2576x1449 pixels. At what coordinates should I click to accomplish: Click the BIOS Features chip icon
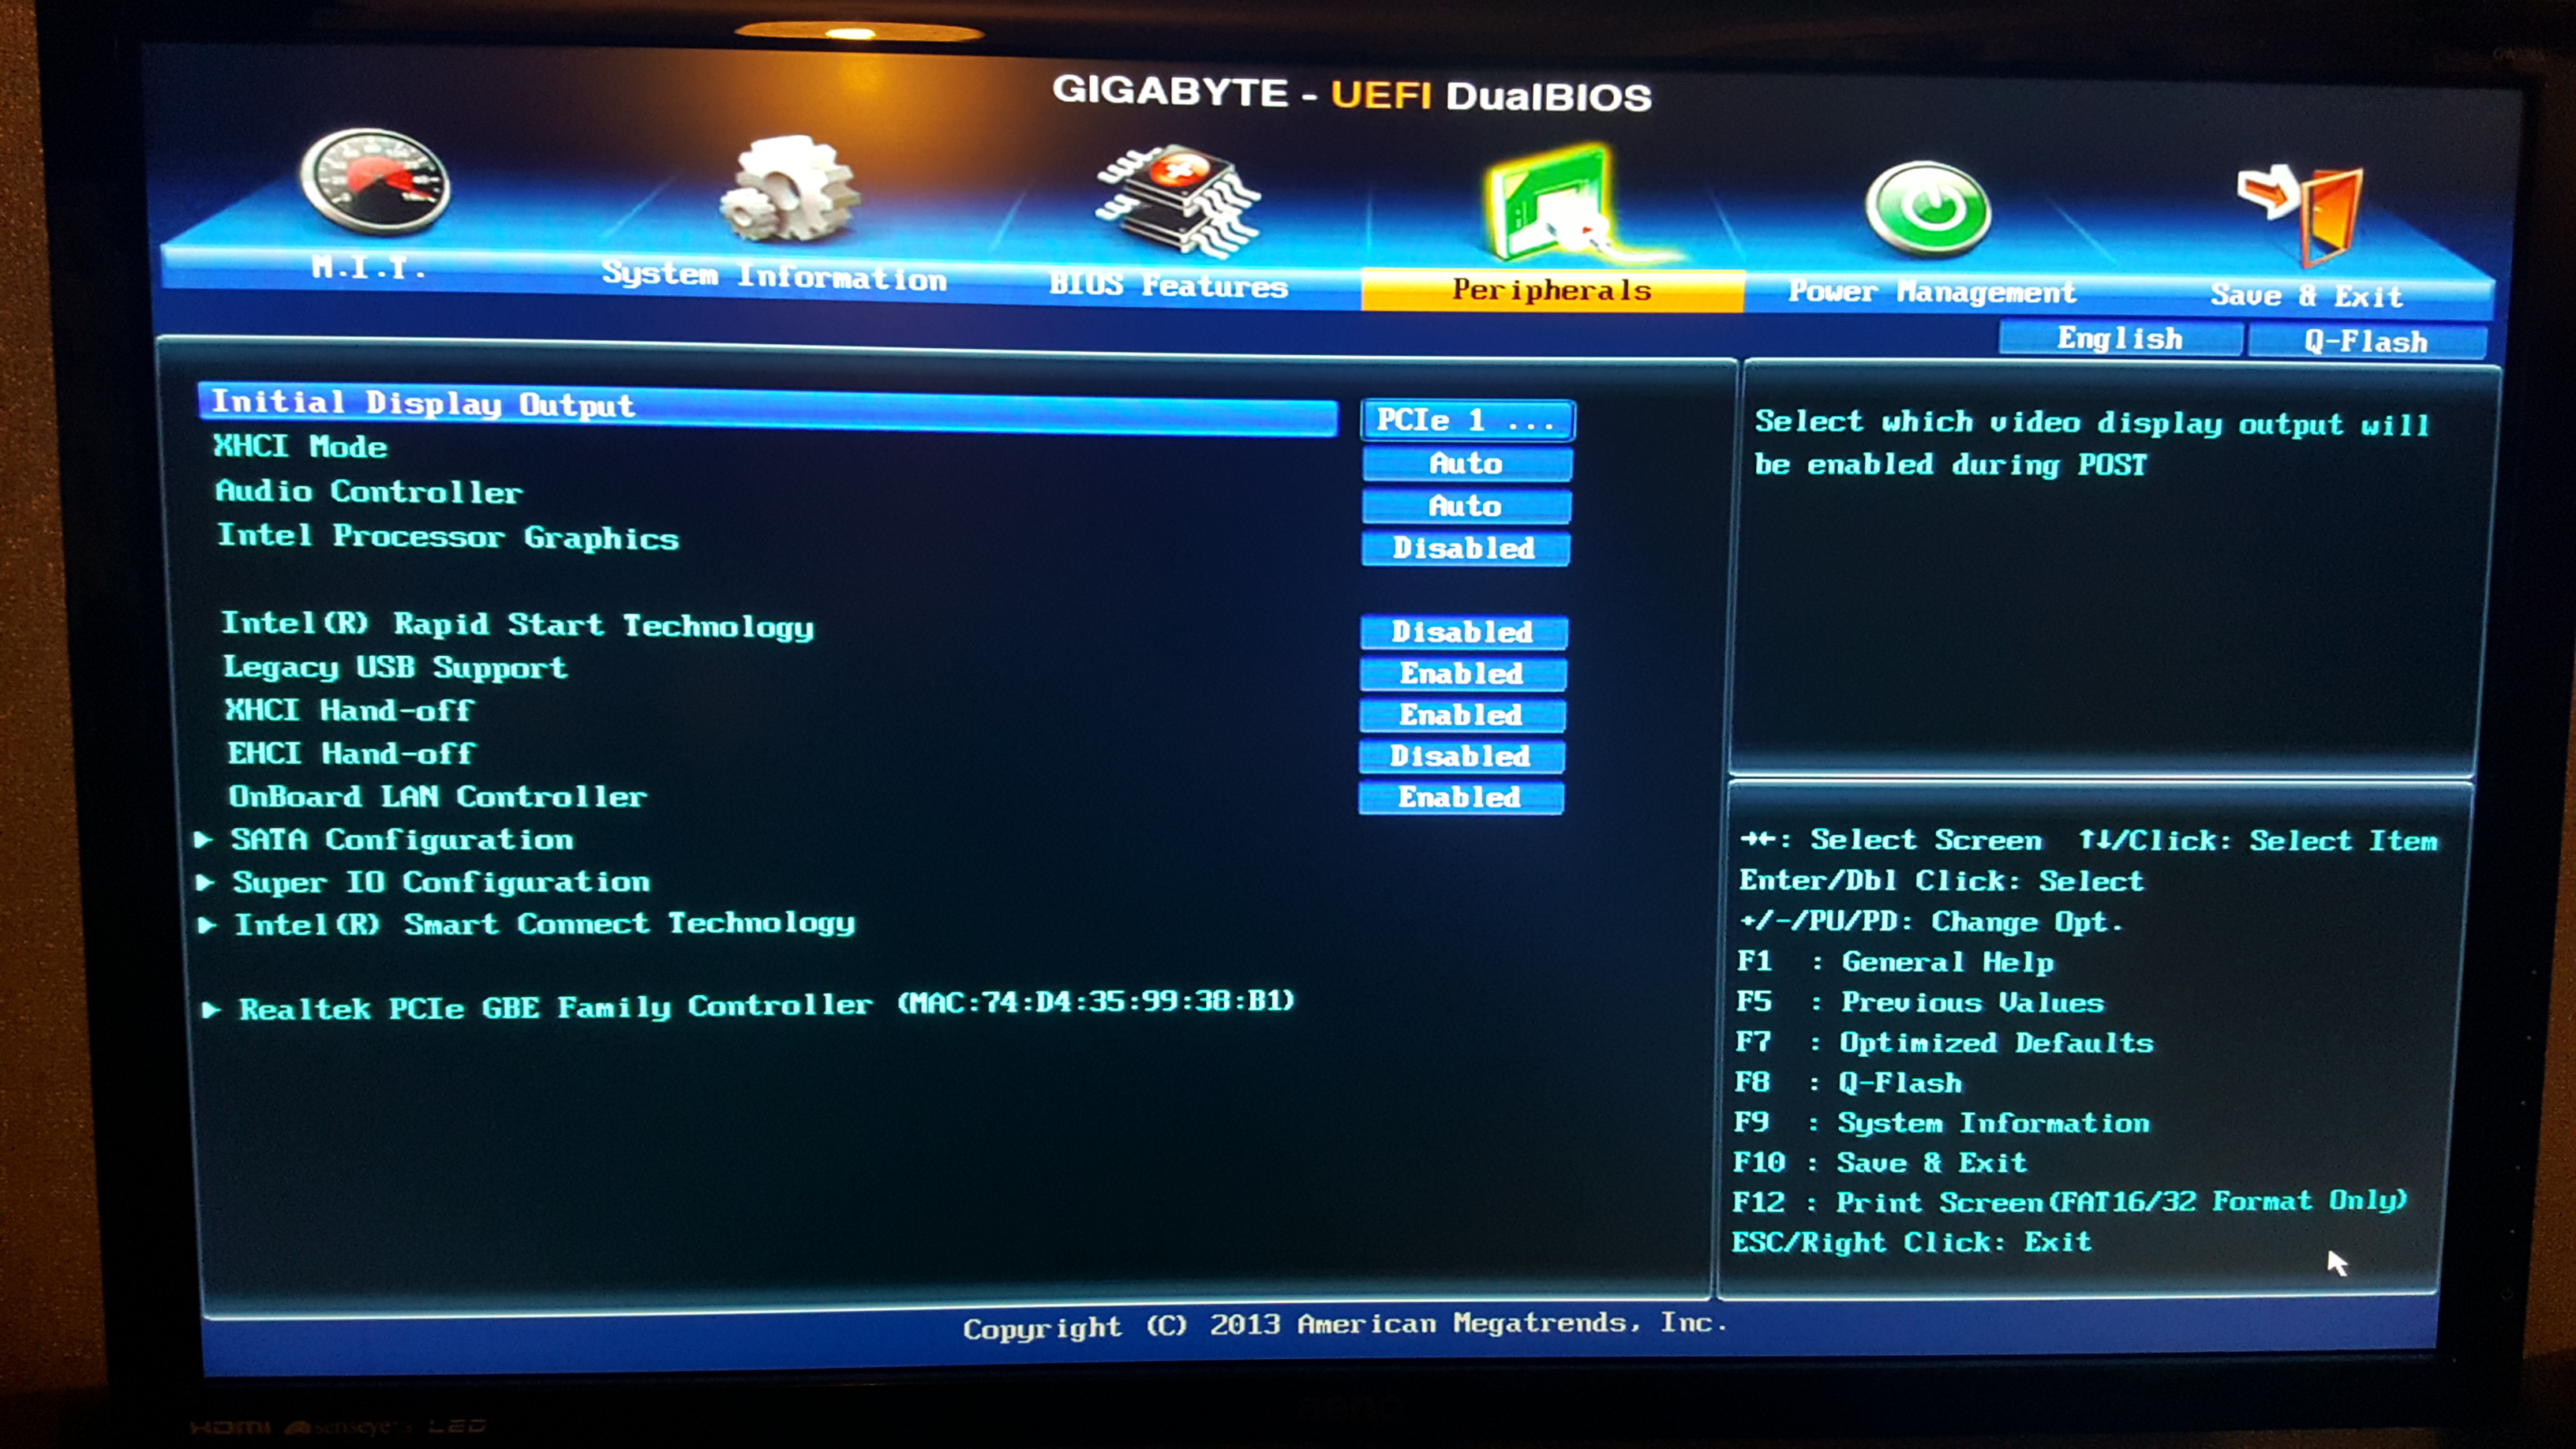coord(1177,200)
